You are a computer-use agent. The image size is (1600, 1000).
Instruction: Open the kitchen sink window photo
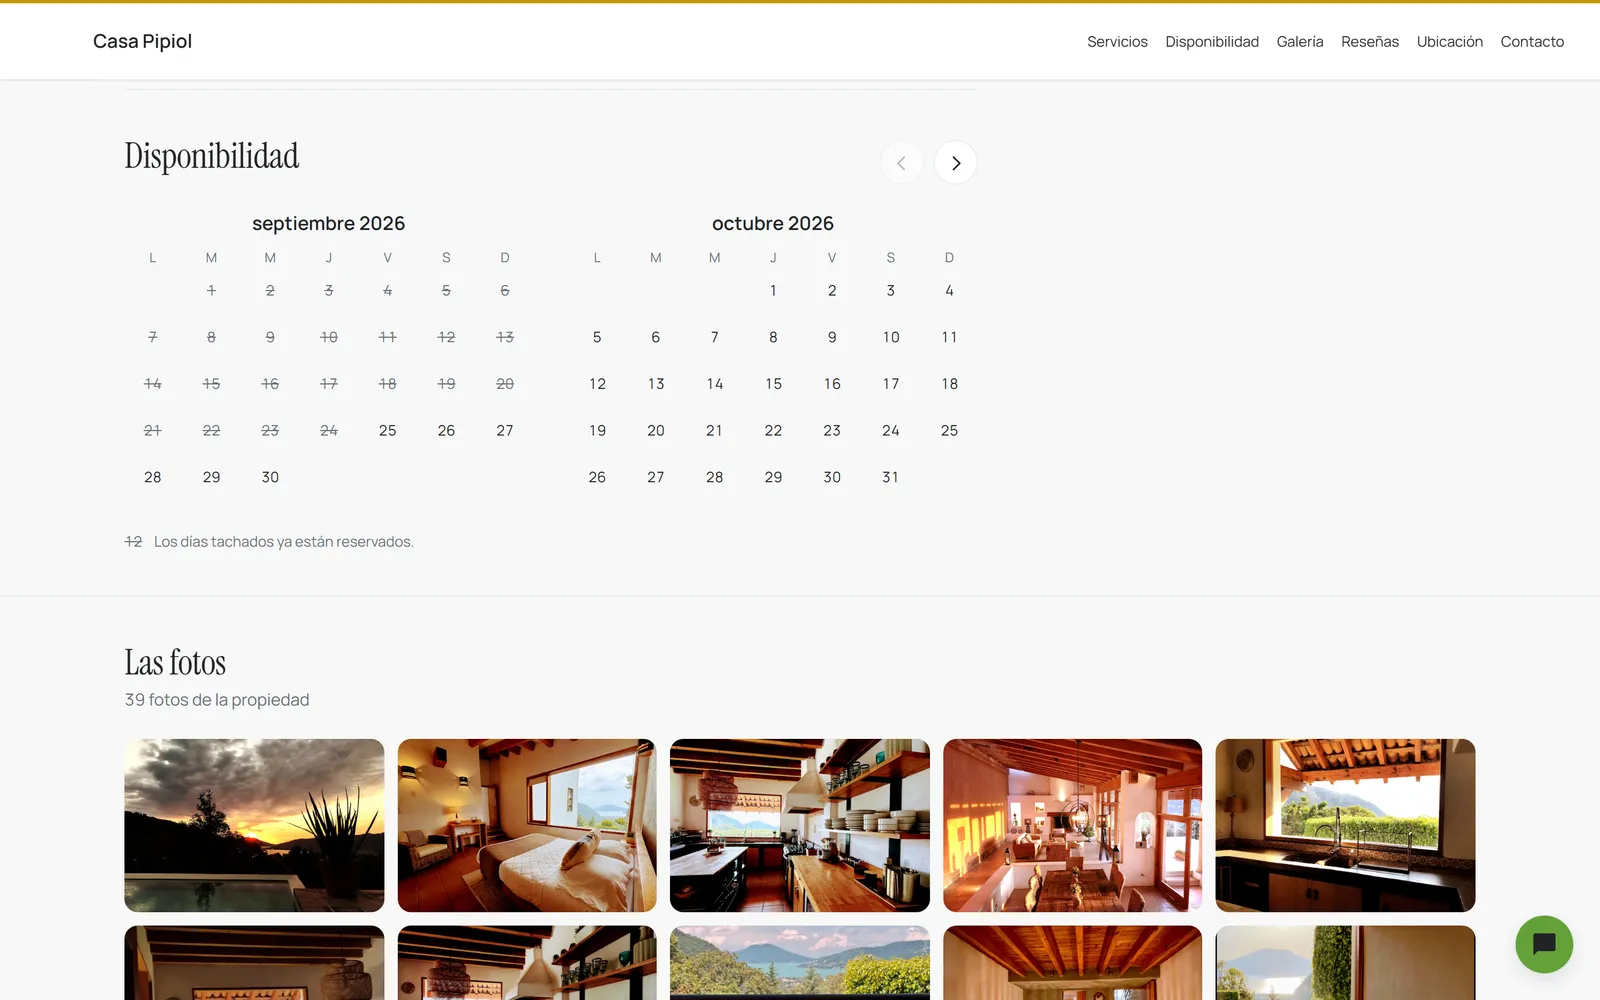coord(1345,825)
